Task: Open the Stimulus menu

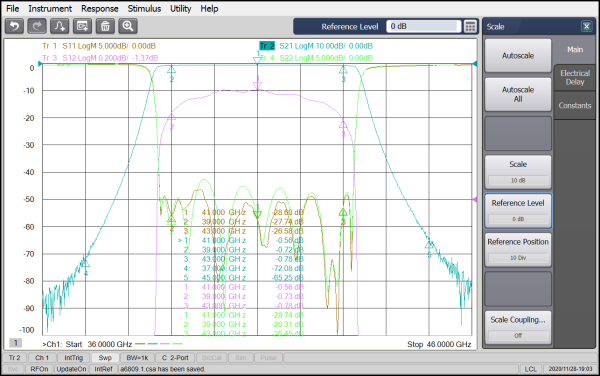Action: click(x=144, y=8)
